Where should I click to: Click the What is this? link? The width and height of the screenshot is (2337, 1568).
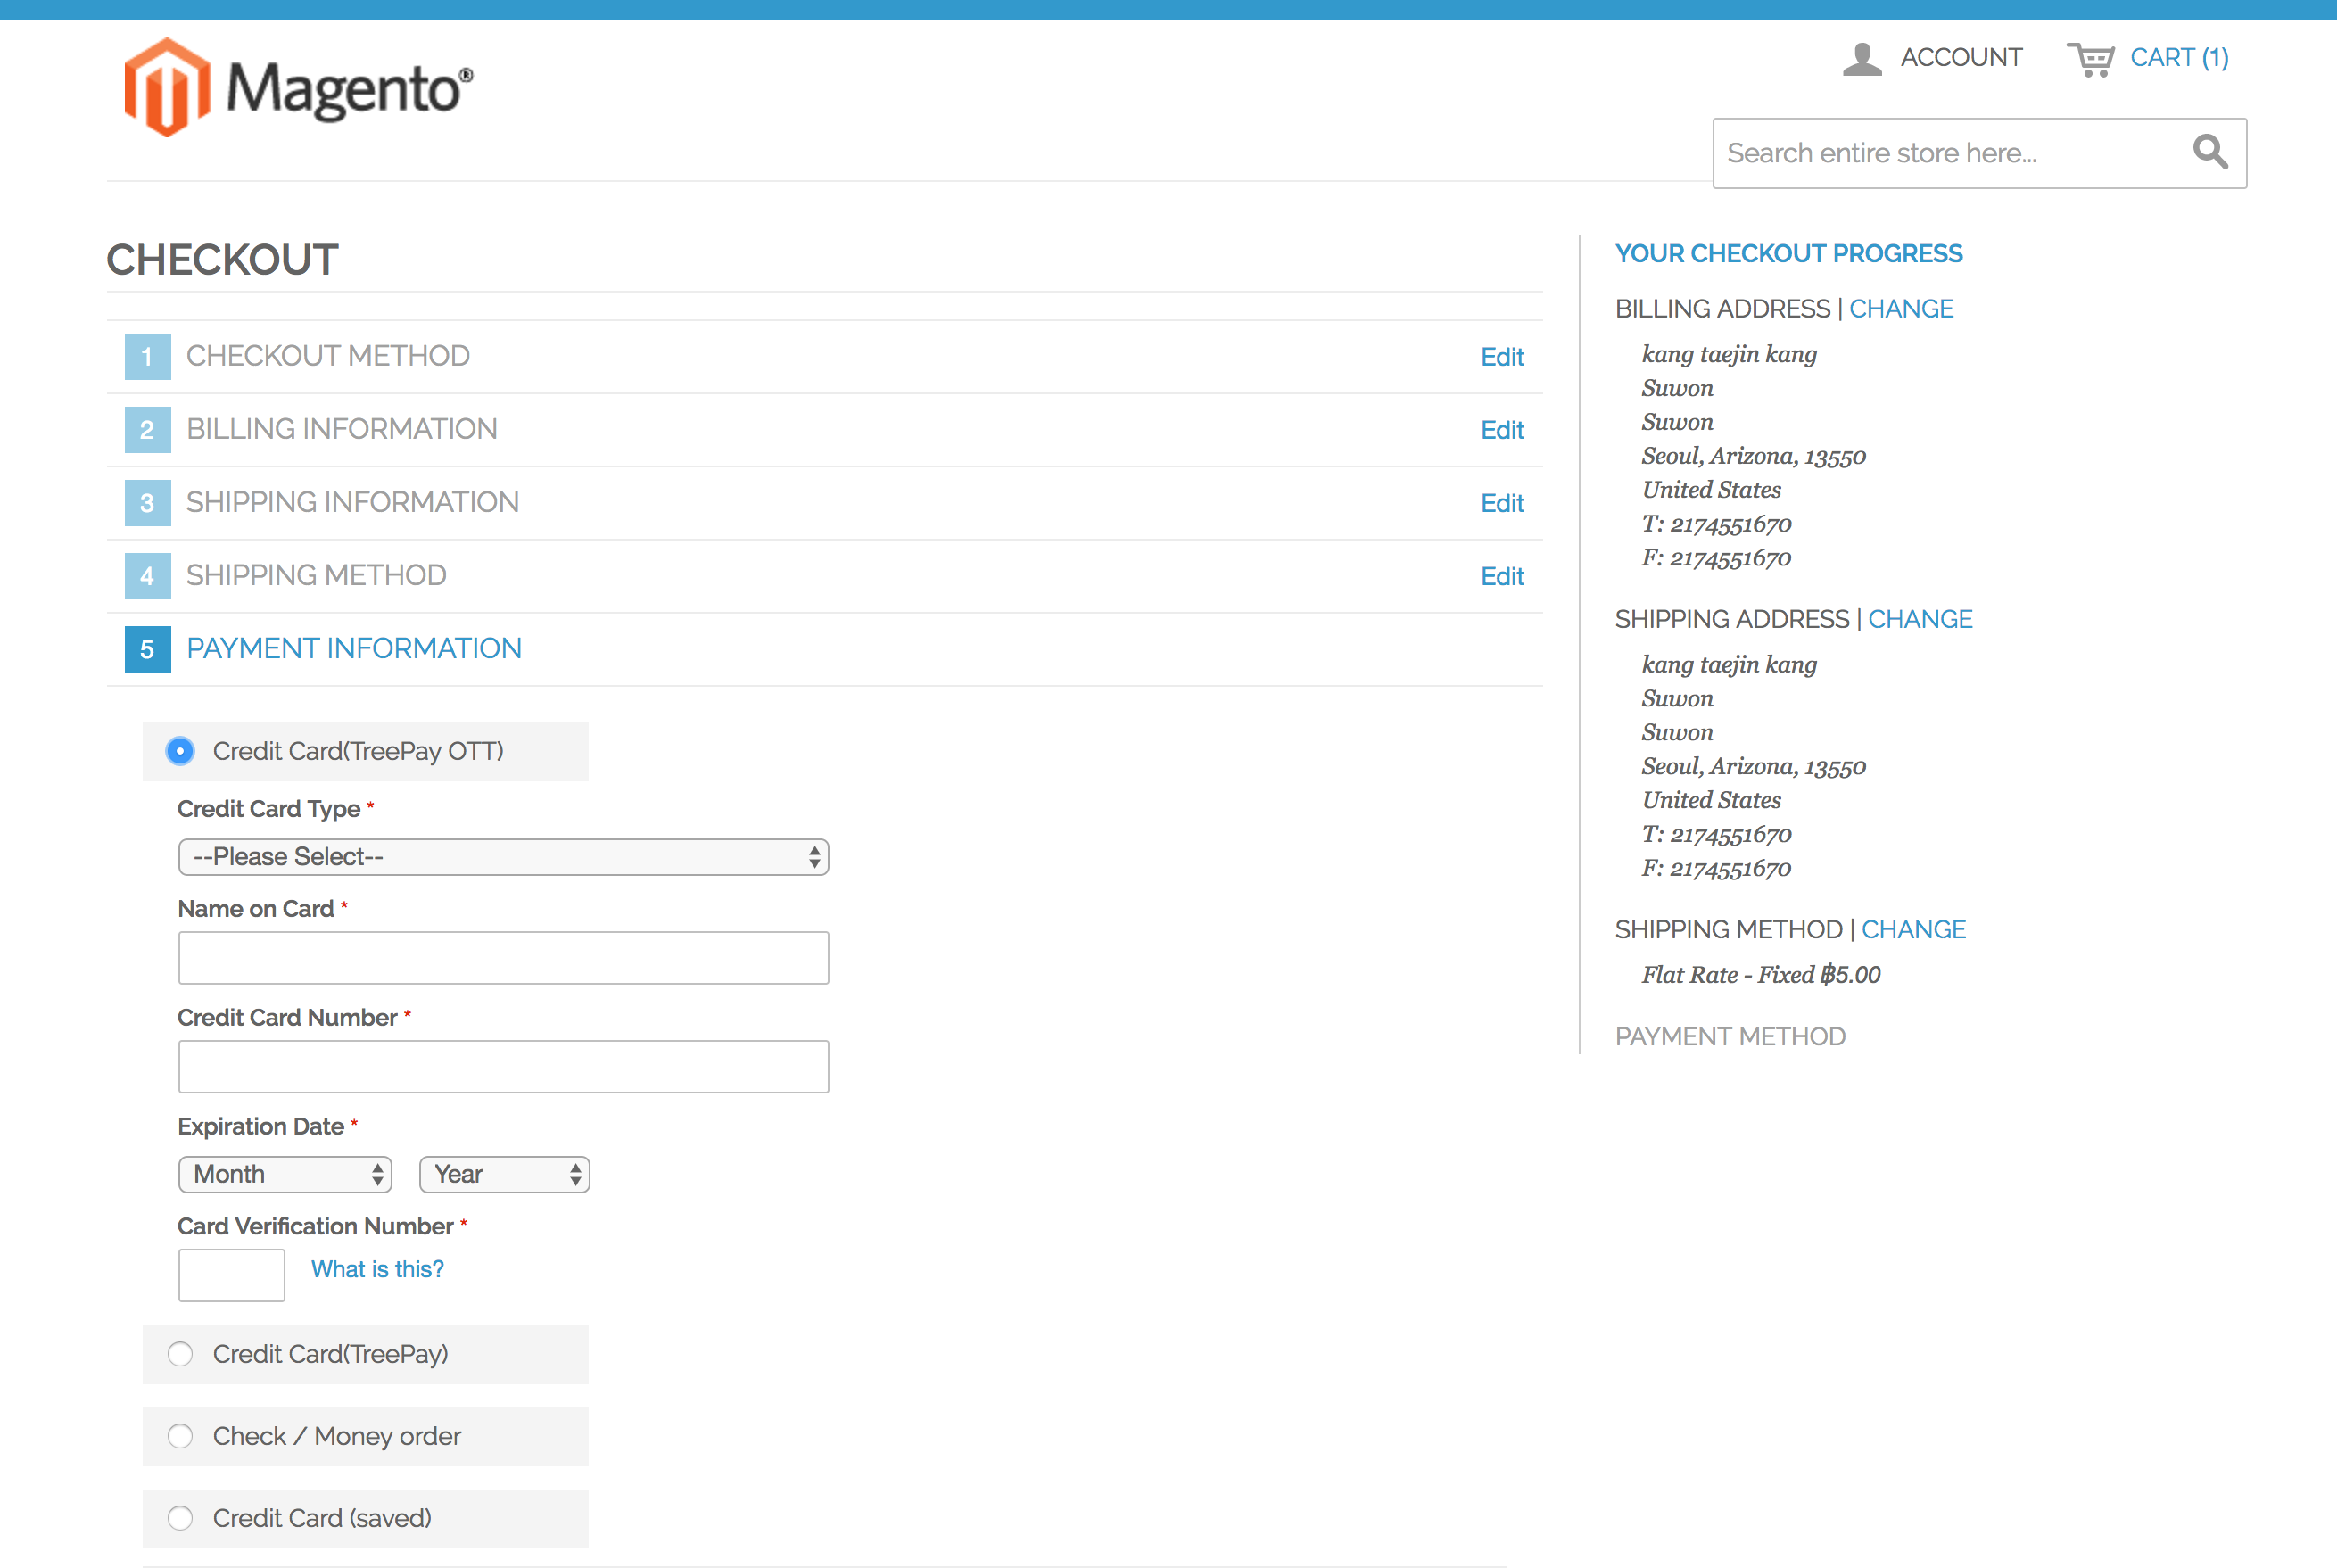coord(377,1269)
